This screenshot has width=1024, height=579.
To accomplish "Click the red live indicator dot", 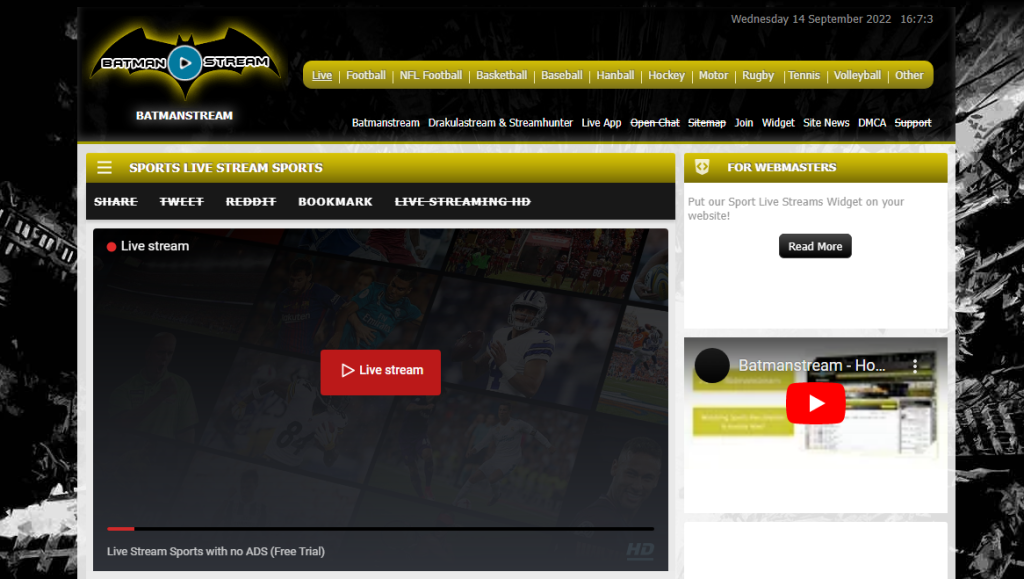I will click(112, 247).
